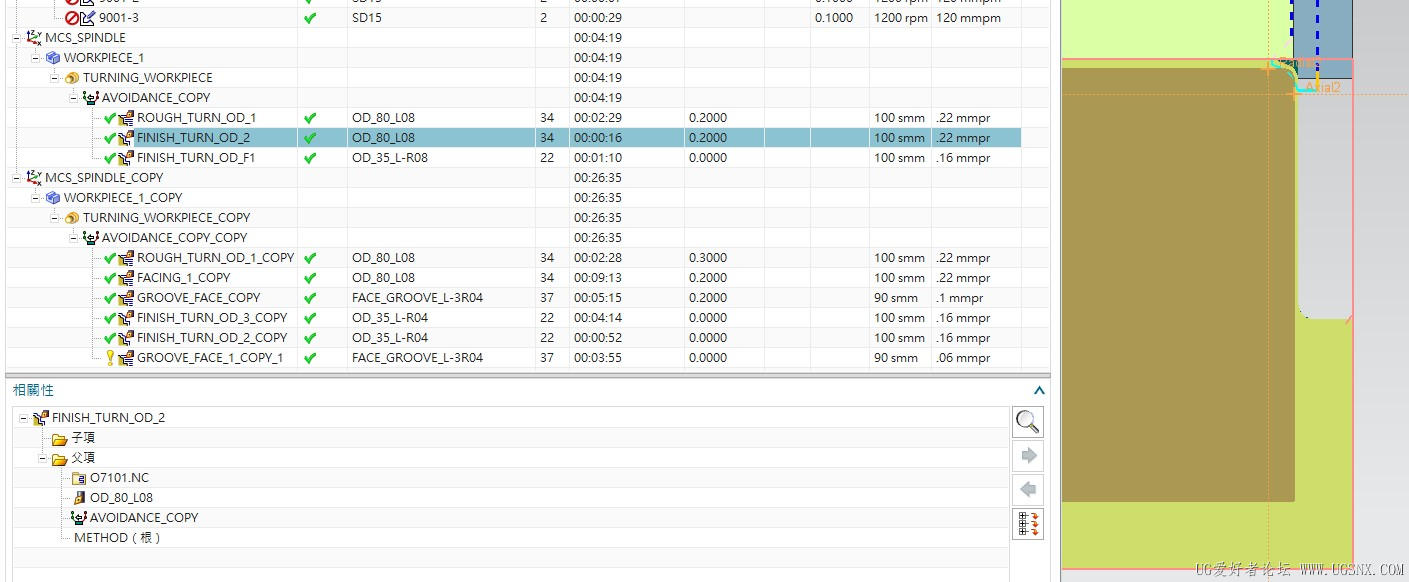Viewport: 1409px width, 582px height.
Task: Click the TURNING_WORKPIECE geometry icon
Action: [x=72, y=77]
